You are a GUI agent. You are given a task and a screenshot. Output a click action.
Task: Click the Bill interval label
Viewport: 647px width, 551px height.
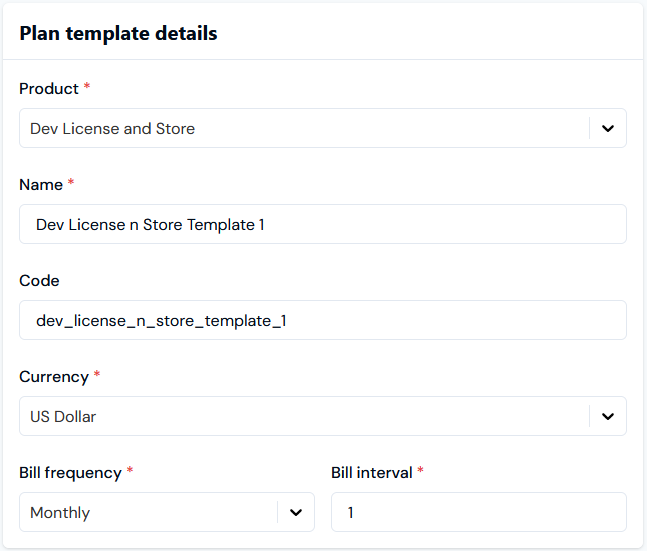[371, 473]
